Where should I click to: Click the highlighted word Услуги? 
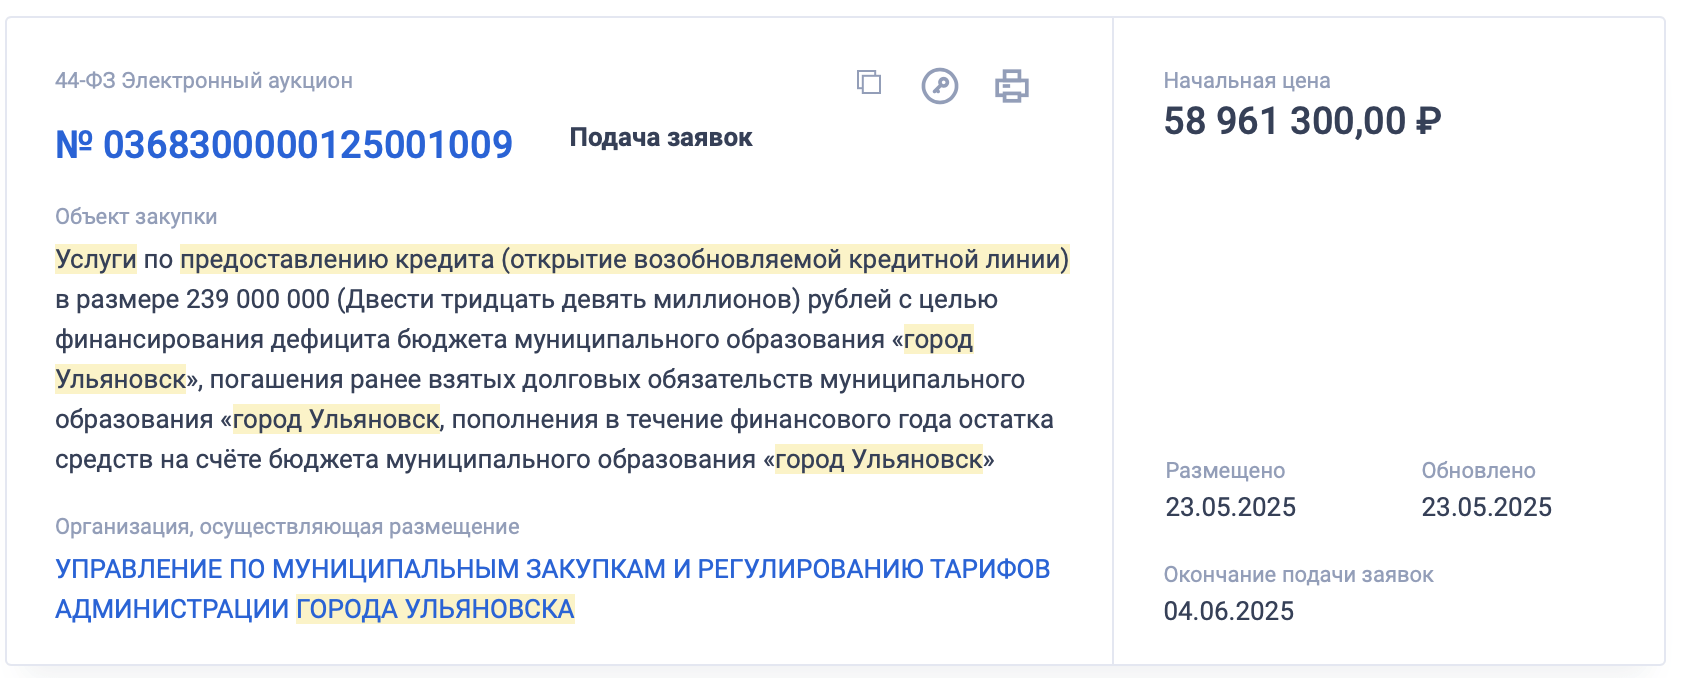96,259
